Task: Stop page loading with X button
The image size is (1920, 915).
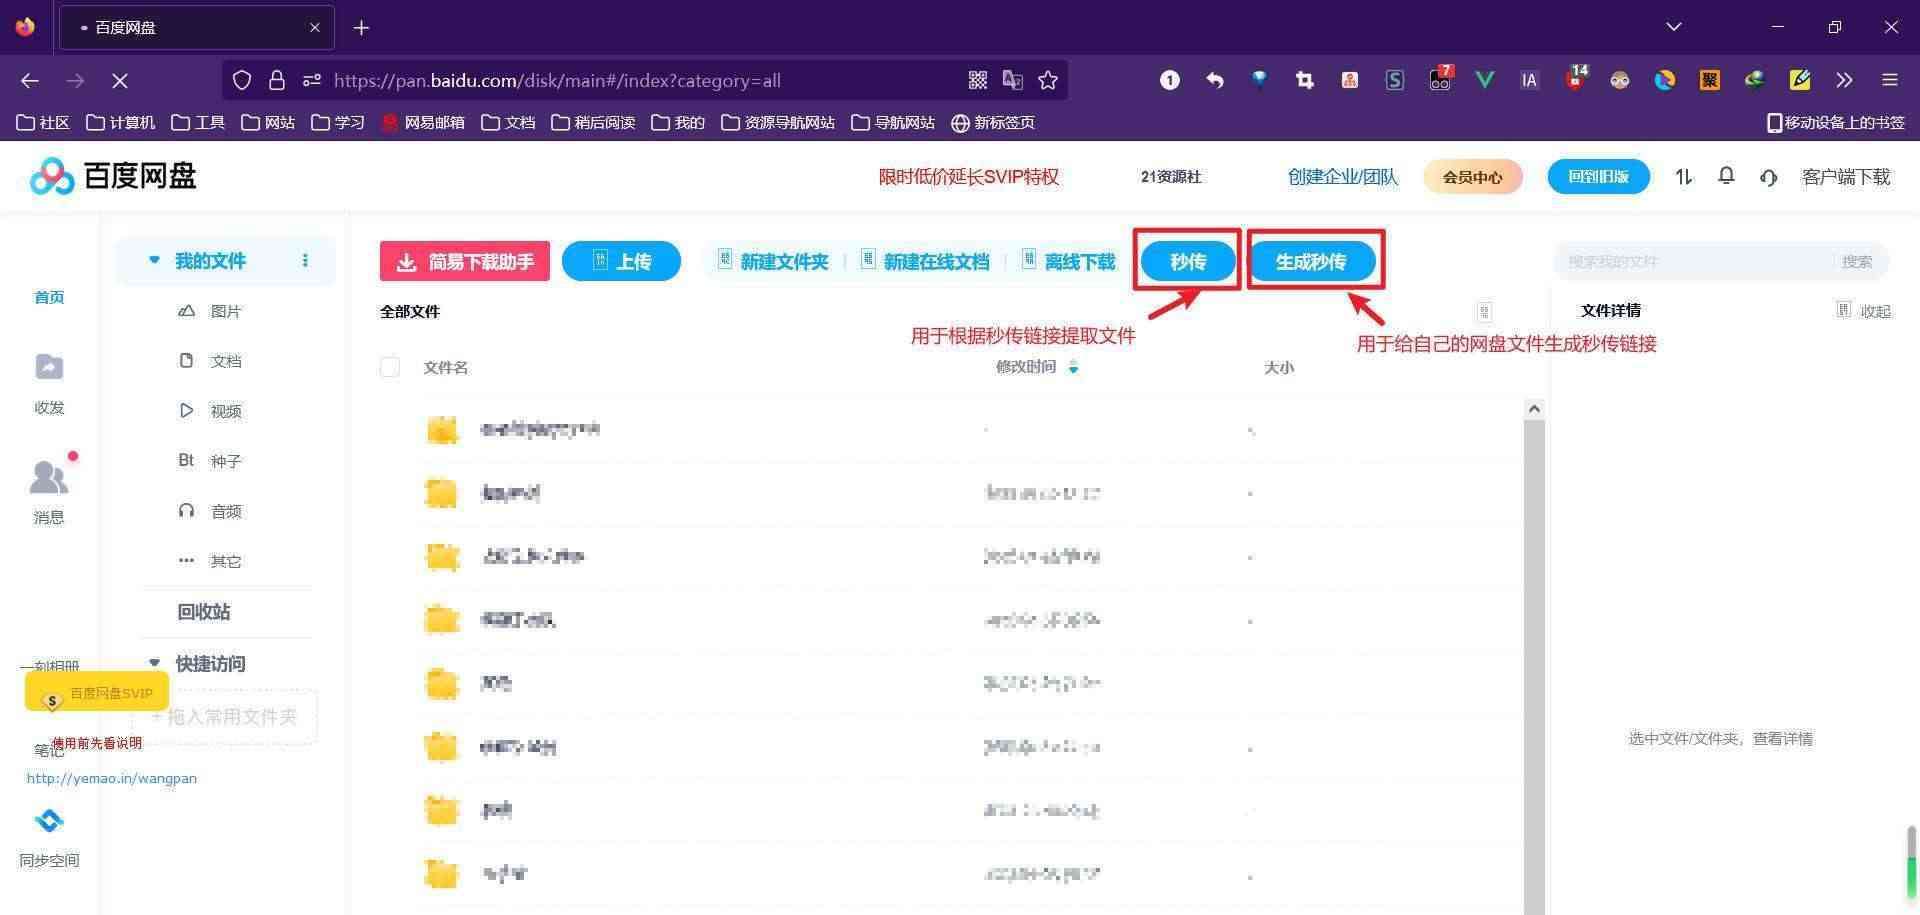Action: coord(119,80)
